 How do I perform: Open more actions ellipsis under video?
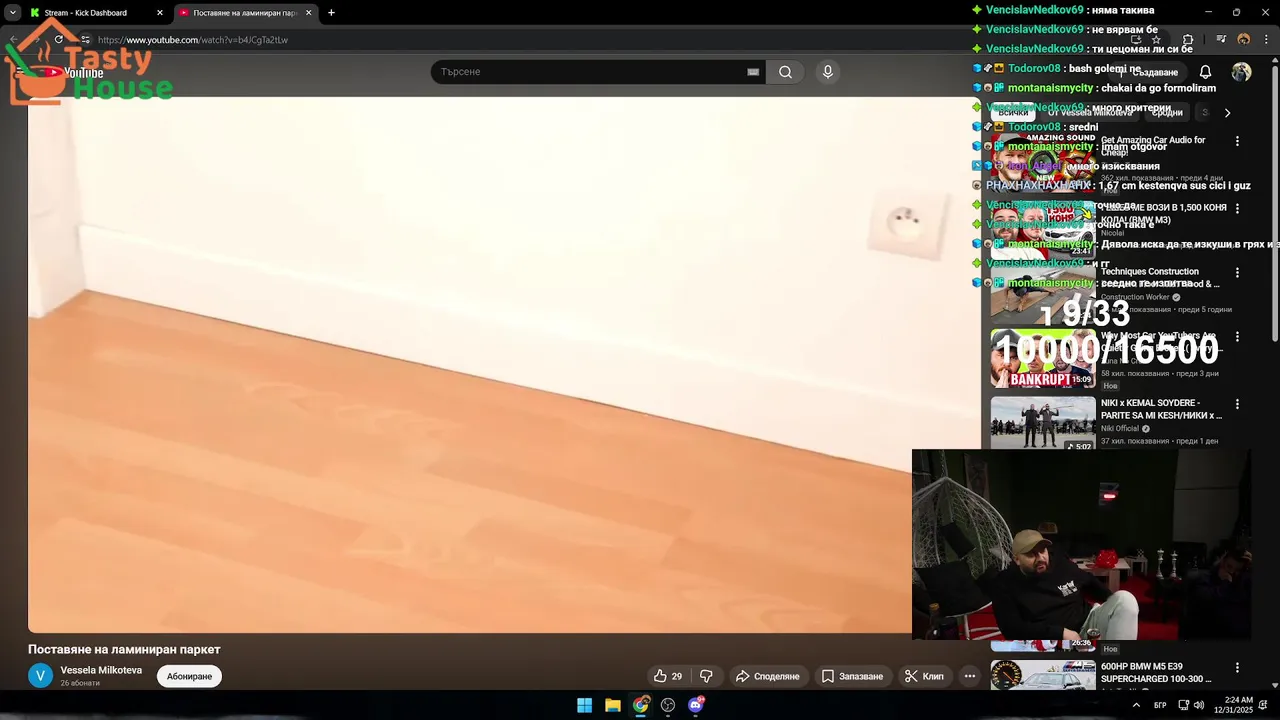pos(969,676)
